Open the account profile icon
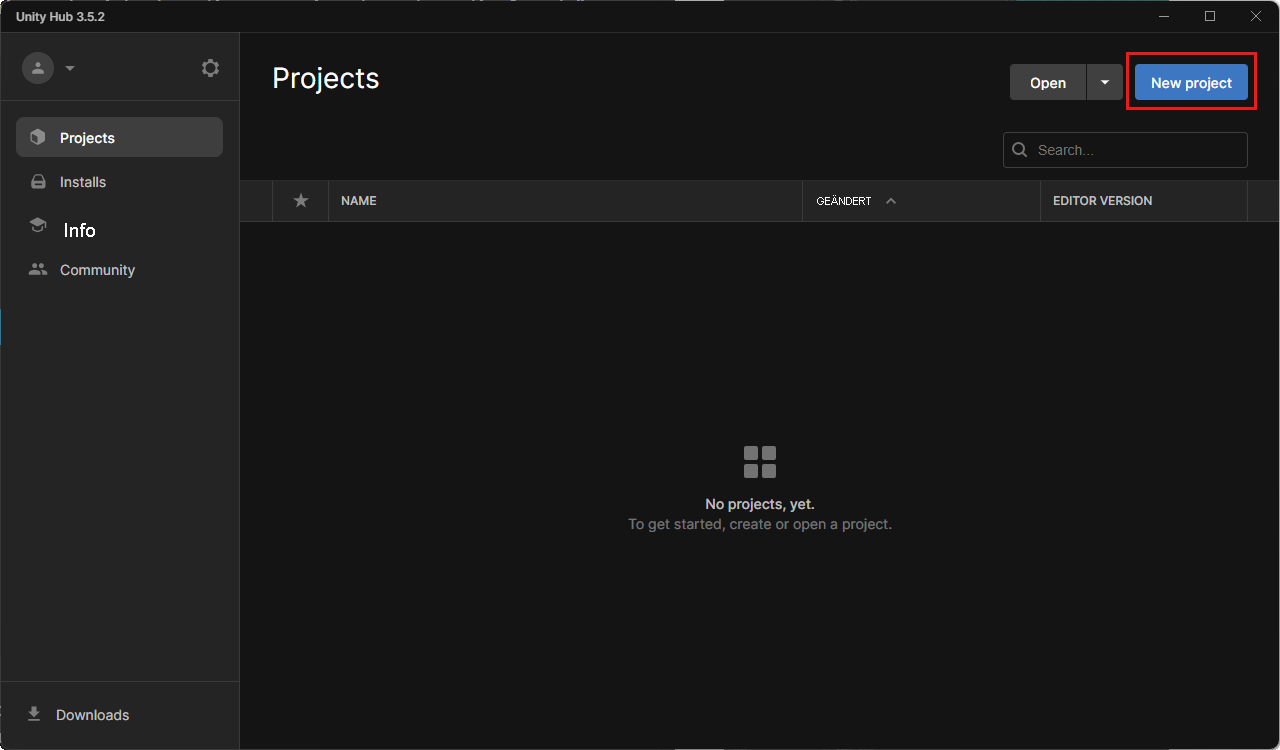 [38, 67]
